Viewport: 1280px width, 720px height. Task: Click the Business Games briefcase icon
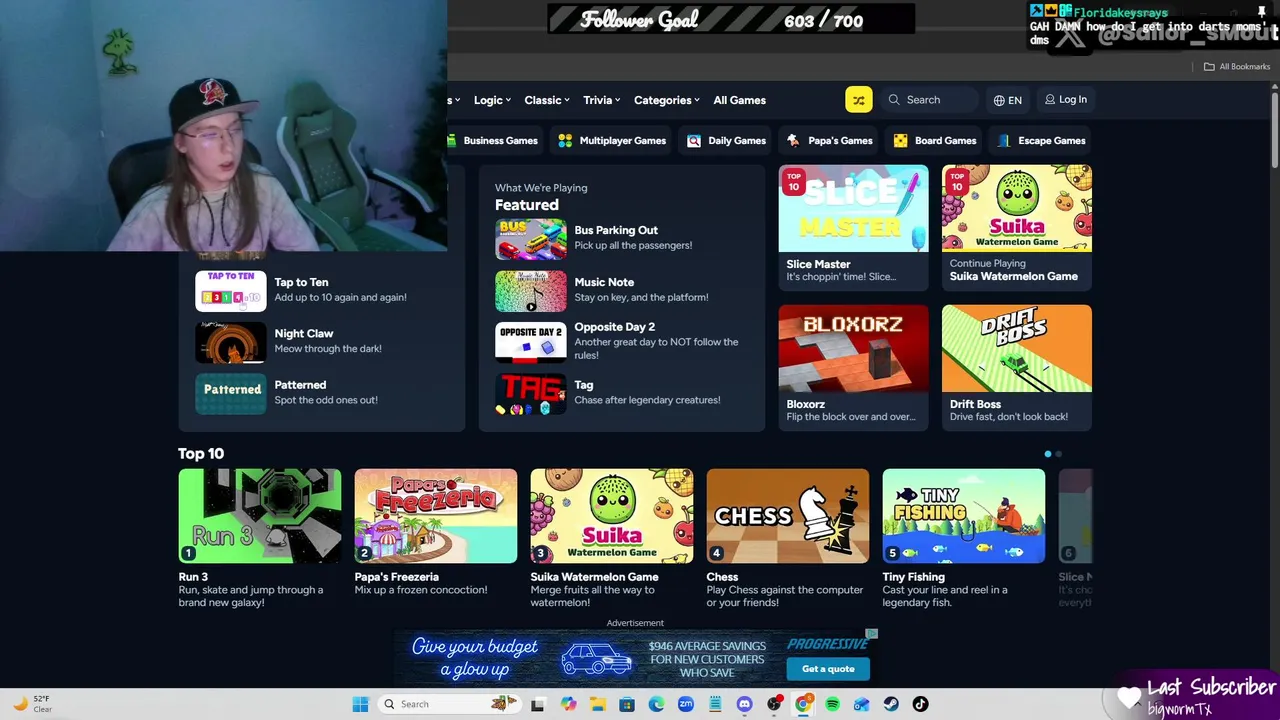tap(452, 141)
